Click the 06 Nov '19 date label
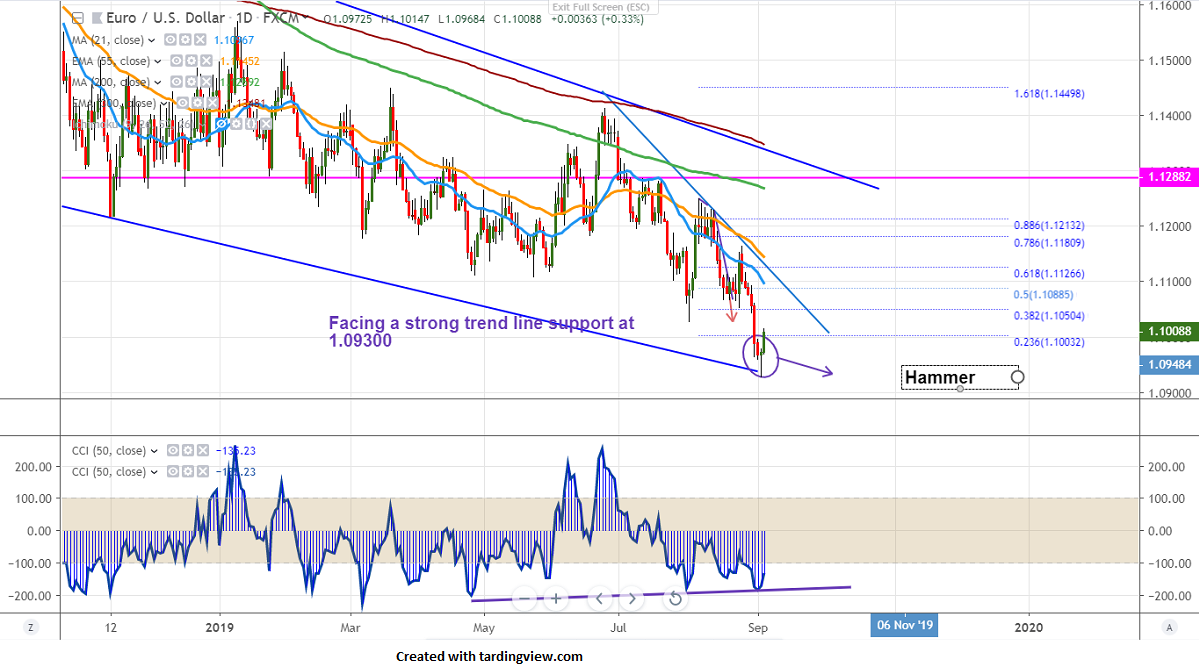The width and height of the screenshot is (1199, 671). 905,625
